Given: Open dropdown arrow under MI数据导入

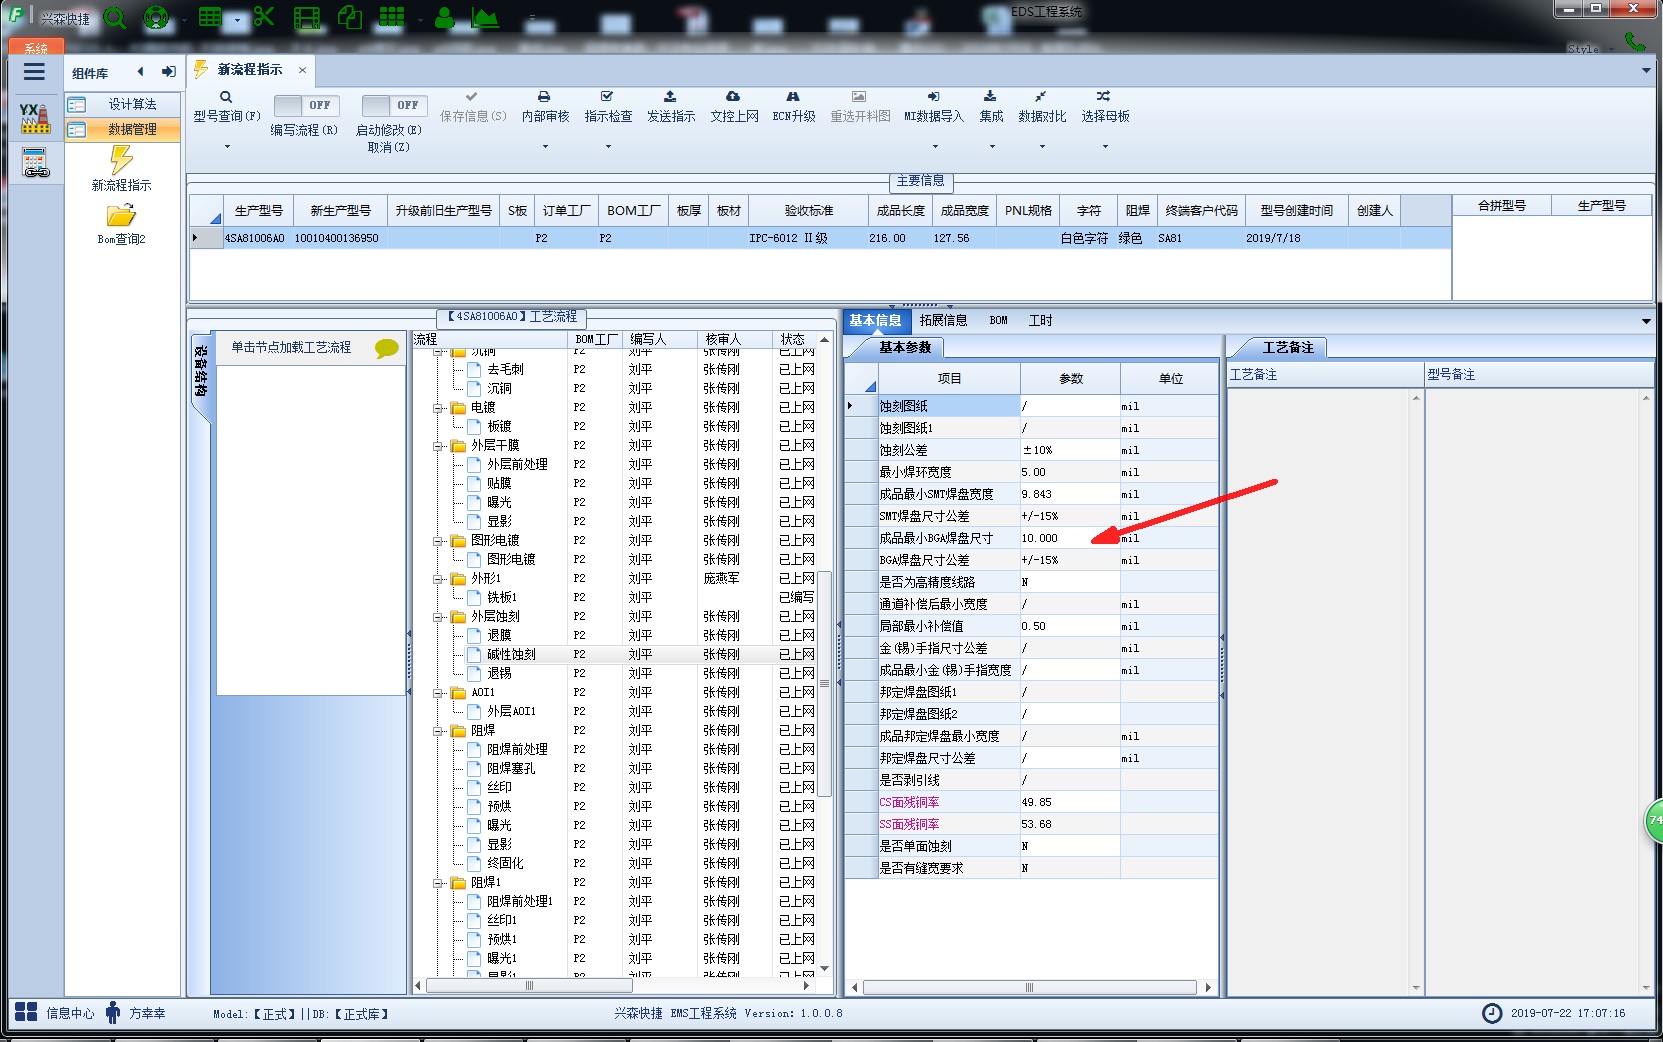Looking at the screenshot, I should click(934, 147).
